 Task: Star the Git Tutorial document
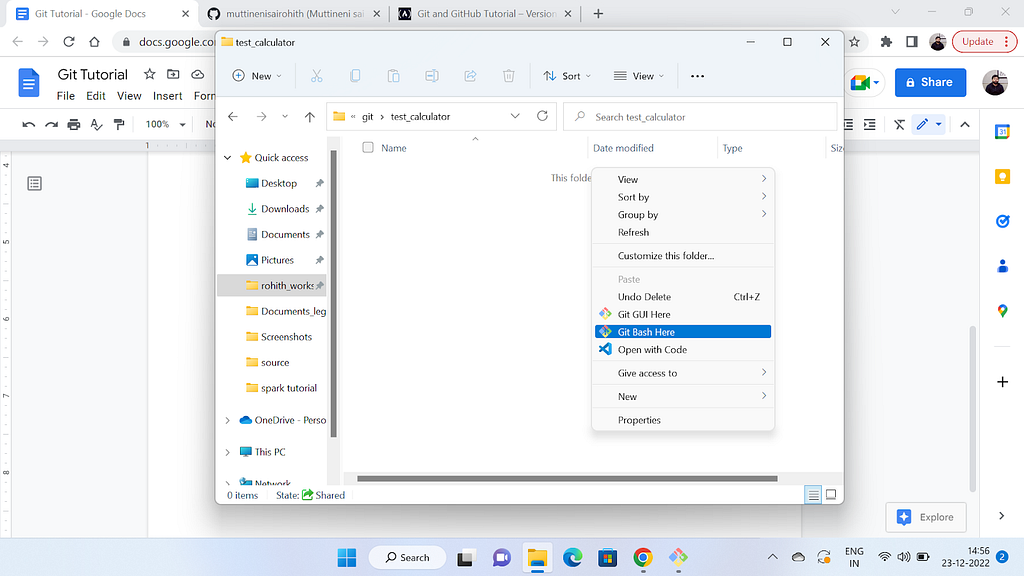click(149, 75)
